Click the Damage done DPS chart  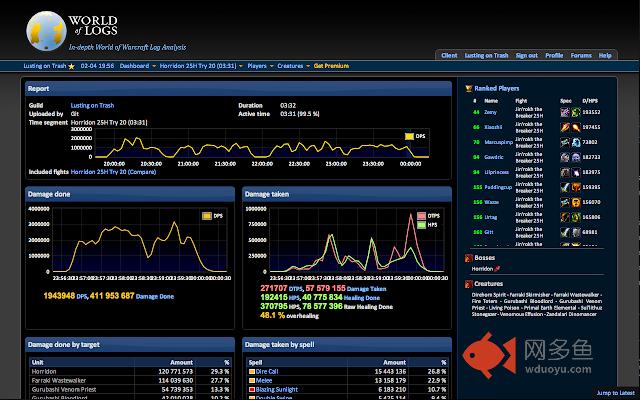click(x=140, y=240)
